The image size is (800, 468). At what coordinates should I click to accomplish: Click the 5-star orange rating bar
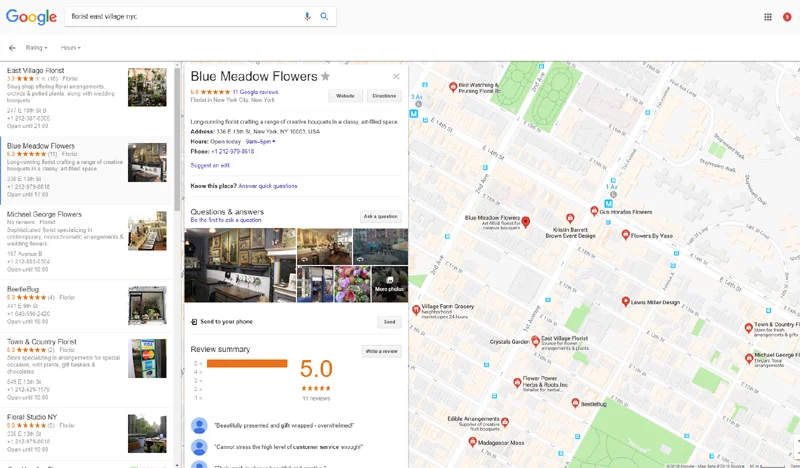[247, 363]
